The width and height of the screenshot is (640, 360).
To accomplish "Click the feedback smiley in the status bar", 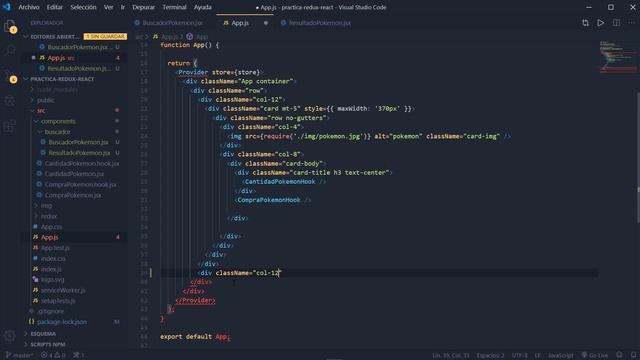I will (x=619, y=355).
